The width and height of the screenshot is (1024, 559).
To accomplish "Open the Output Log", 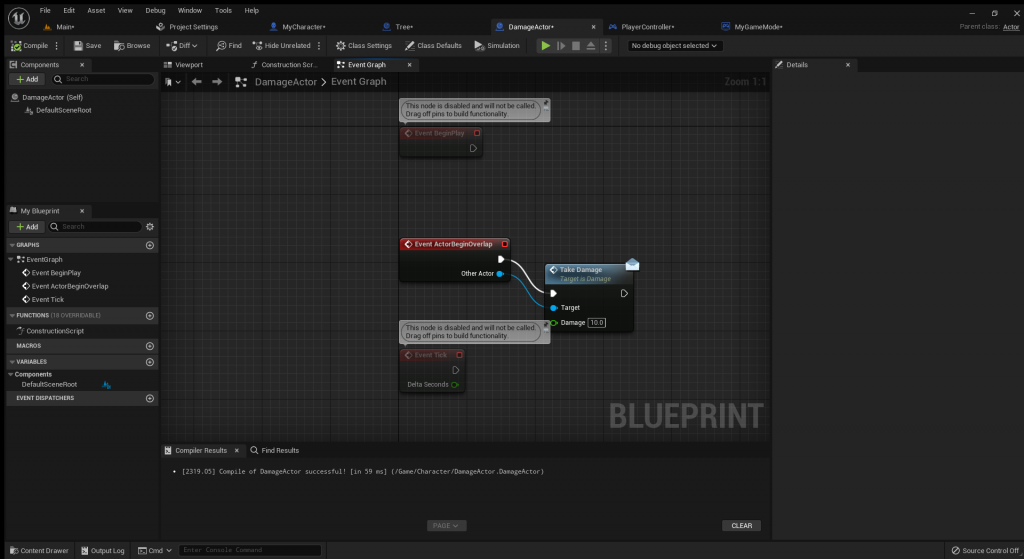I will point(103,551).
